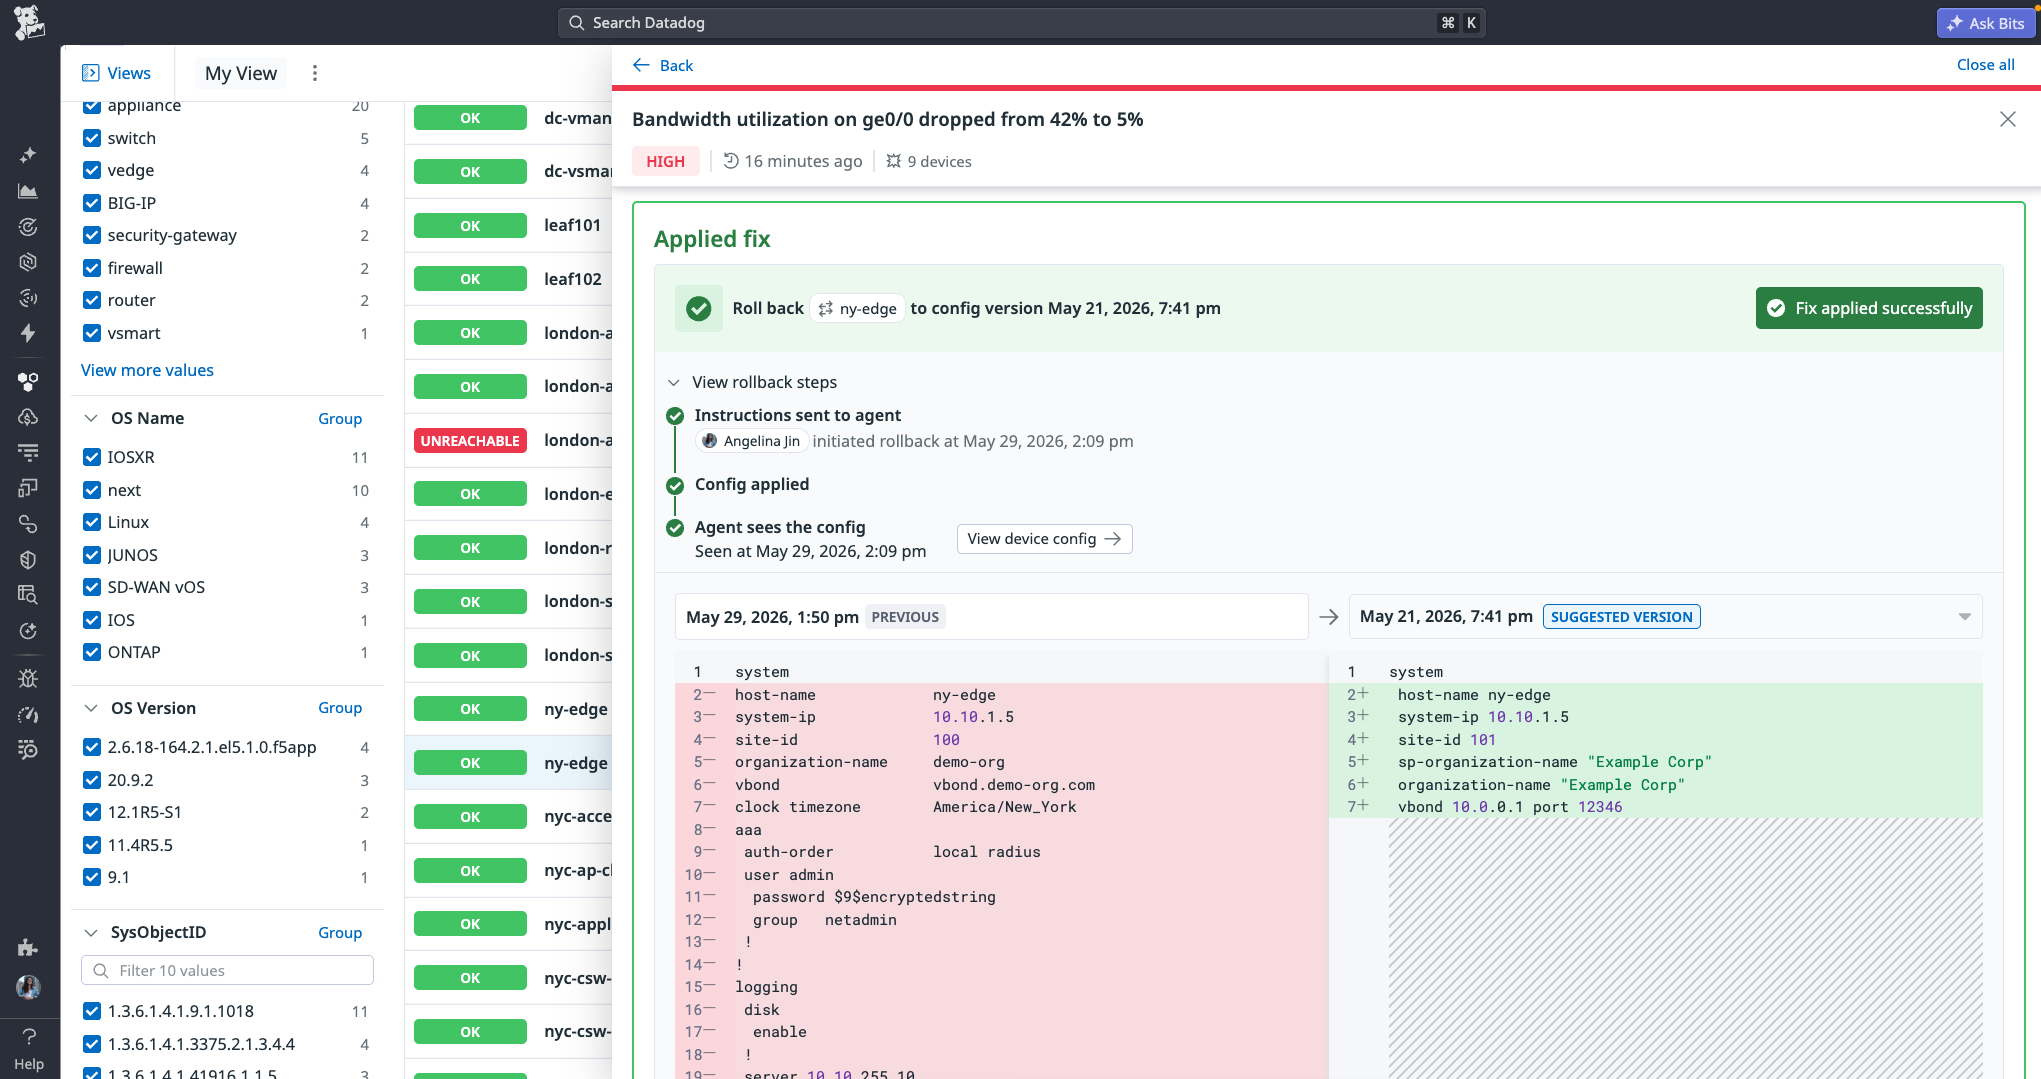The width and height of the screenshot is (2041, 1079).
Task: Toggle the 1.3.6.1.4.1.9.1.1018 checkbox
Action: [x=92, y=1011]
